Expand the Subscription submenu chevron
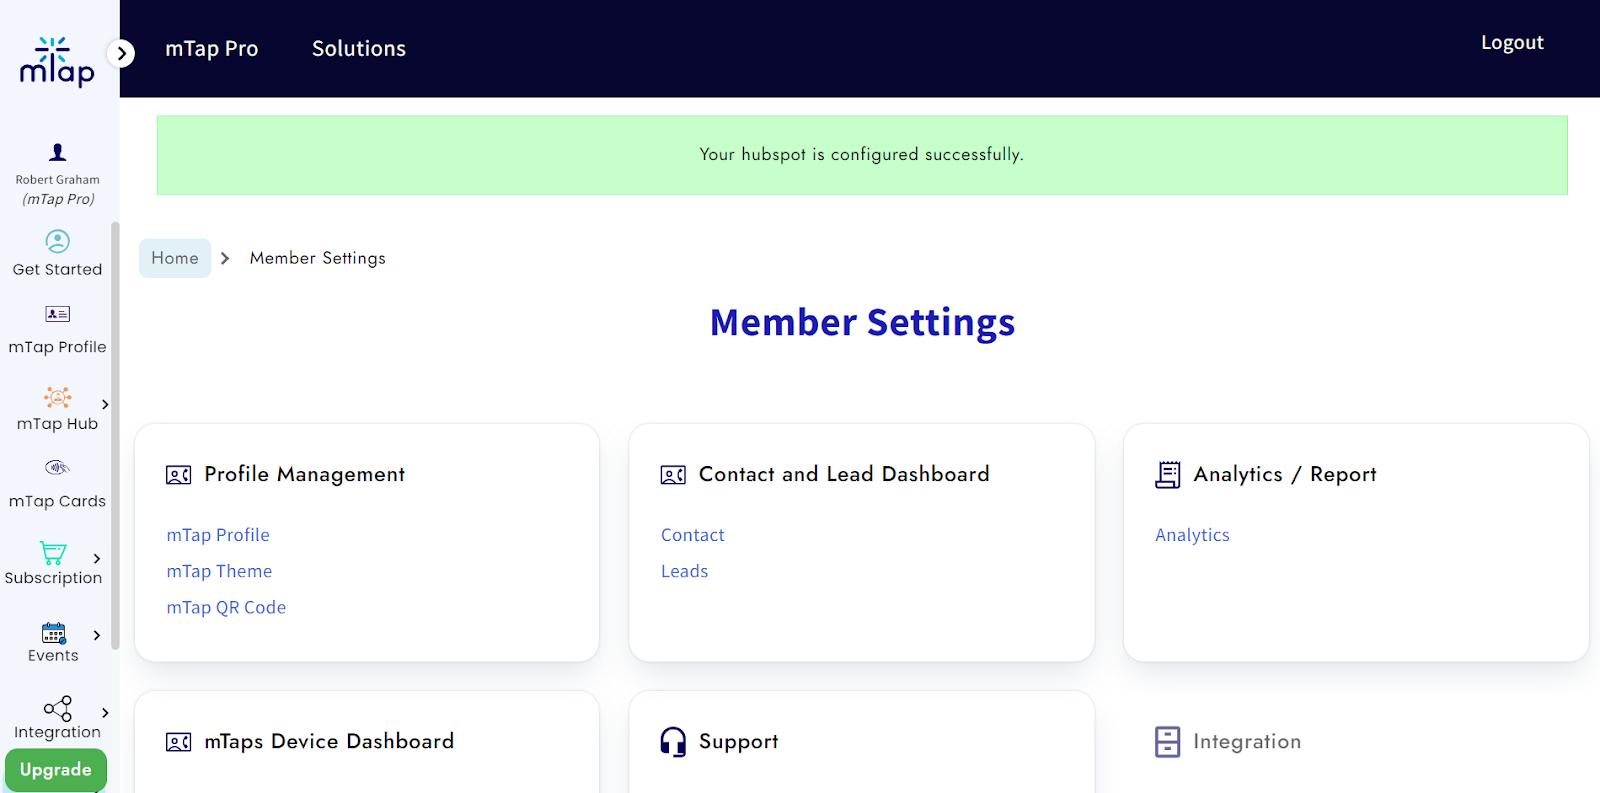 tap(97, 559)
